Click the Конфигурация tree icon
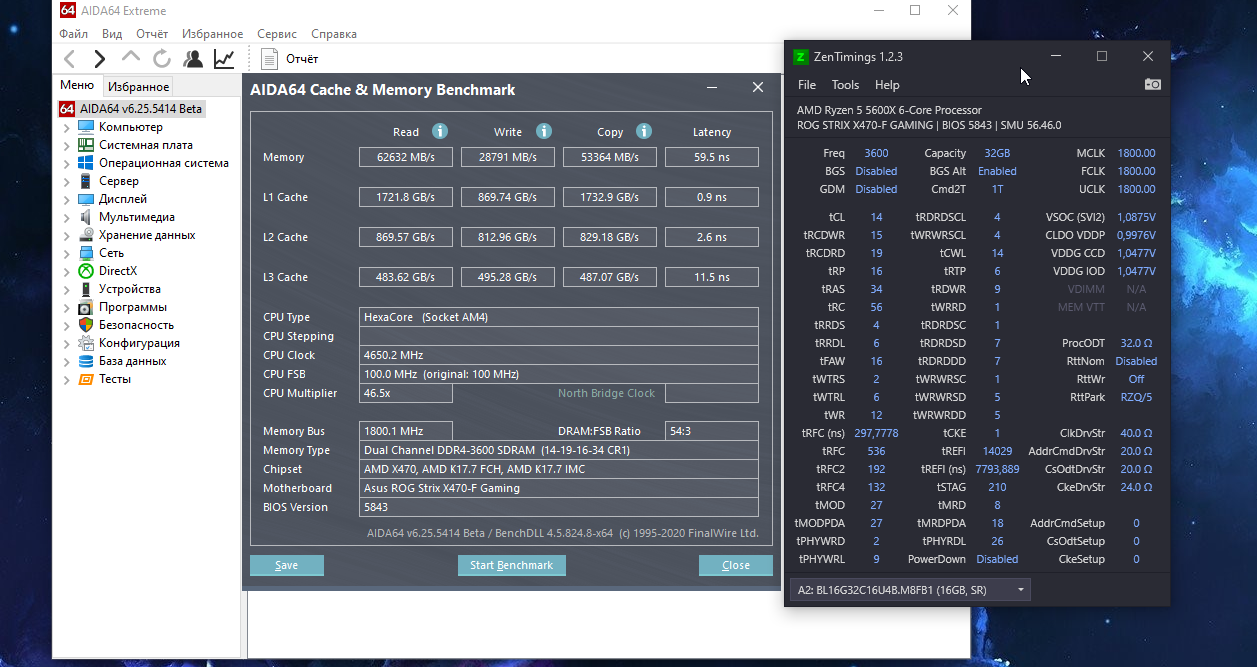 coord(86,343)
